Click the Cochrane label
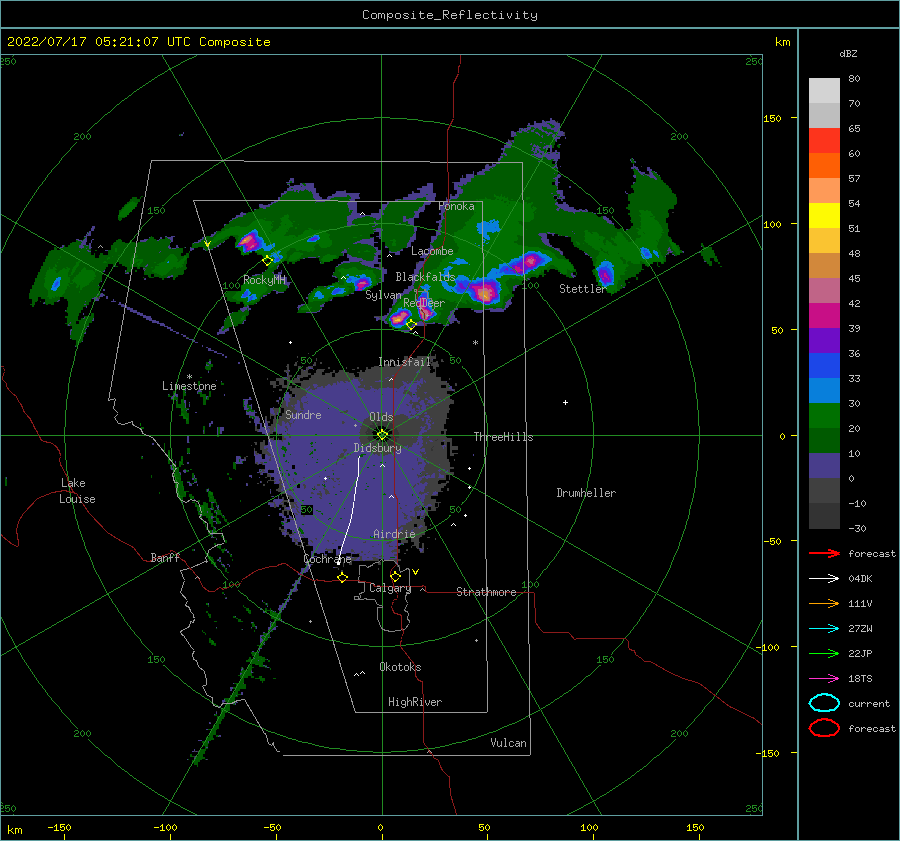The height and width of the screenshot is (841, 900). (x=327, y=559)
